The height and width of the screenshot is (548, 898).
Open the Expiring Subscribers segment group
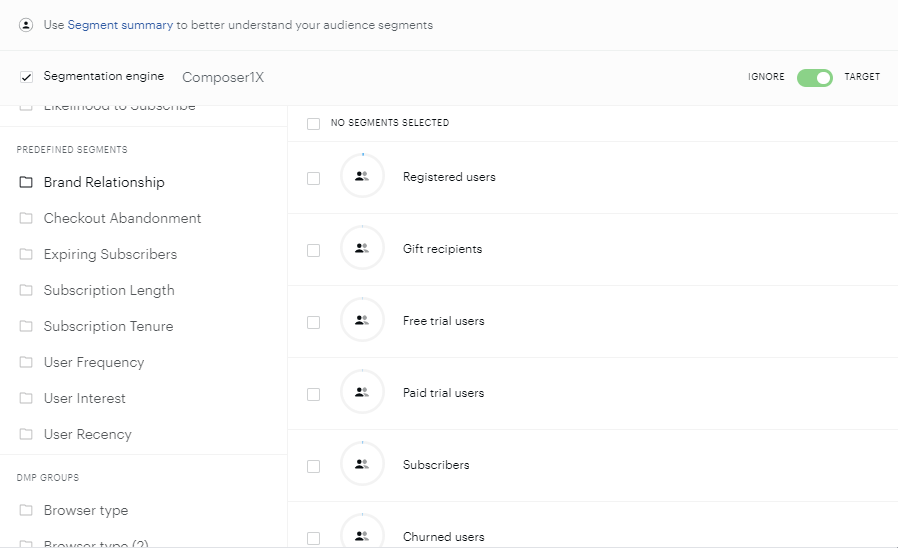[x=111, y=254]
